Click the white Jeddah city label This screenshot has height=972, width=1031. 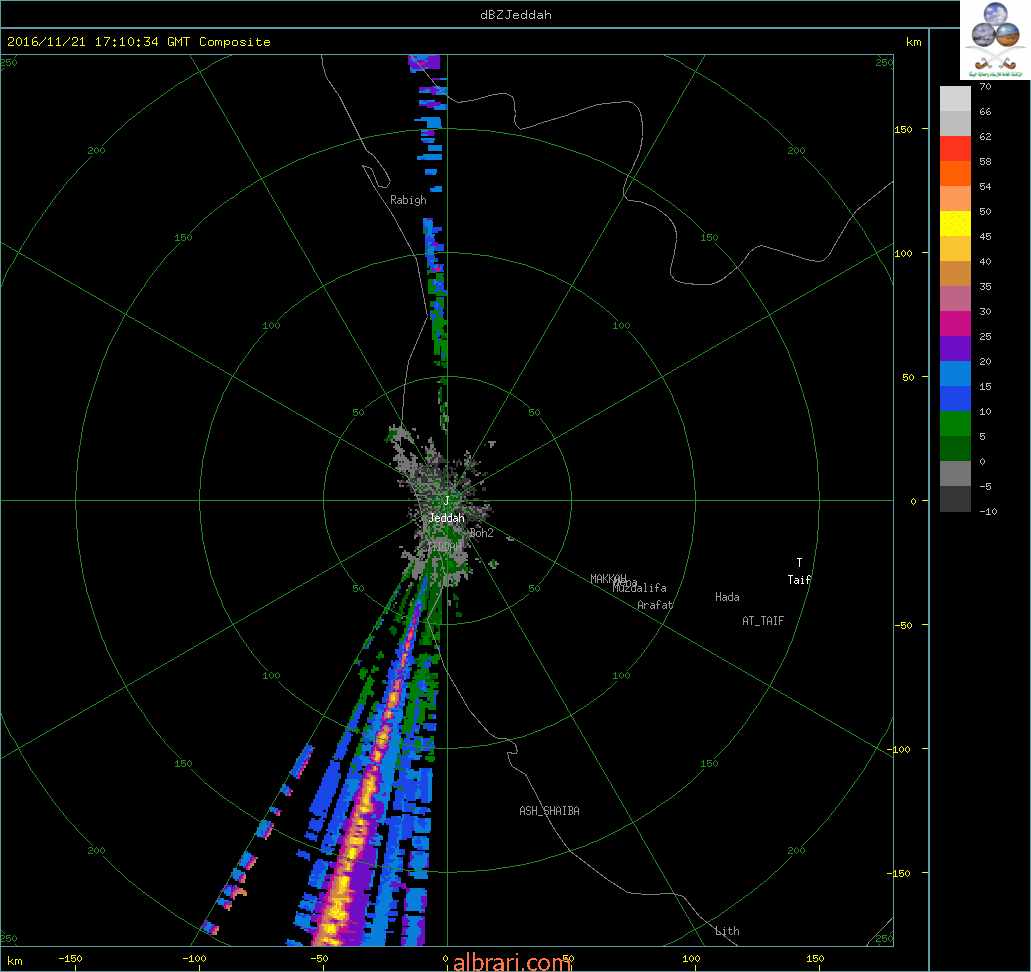point(446,518)
